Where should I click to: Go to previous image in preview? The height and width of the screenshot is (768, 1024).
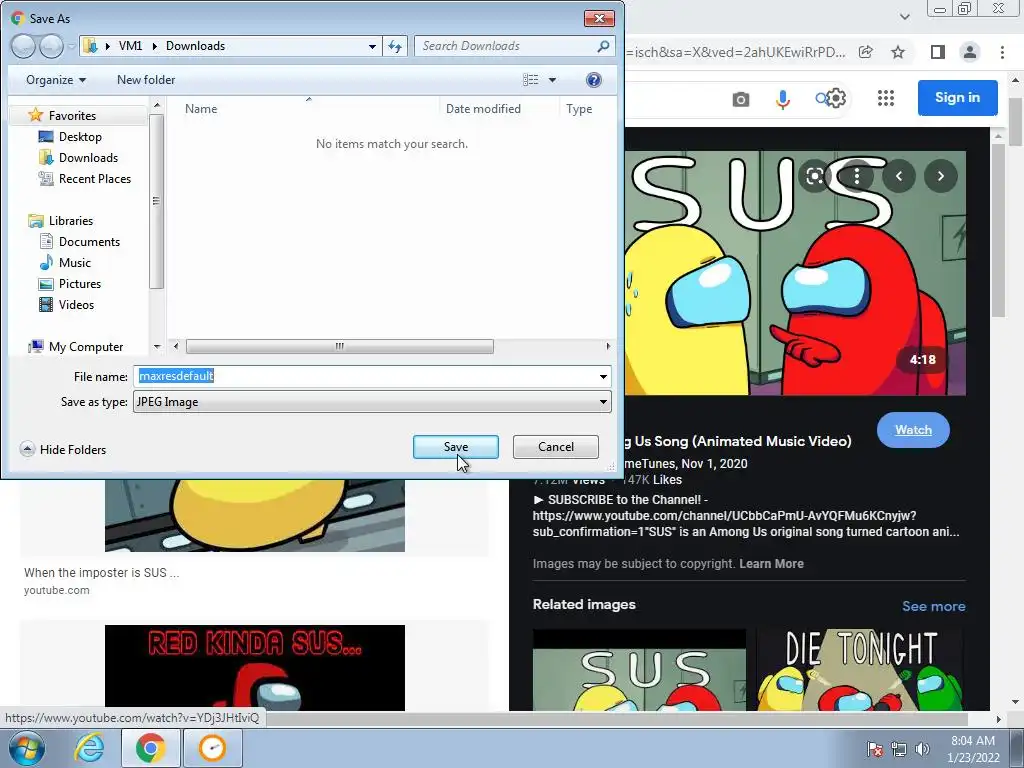tap(899, 176)
